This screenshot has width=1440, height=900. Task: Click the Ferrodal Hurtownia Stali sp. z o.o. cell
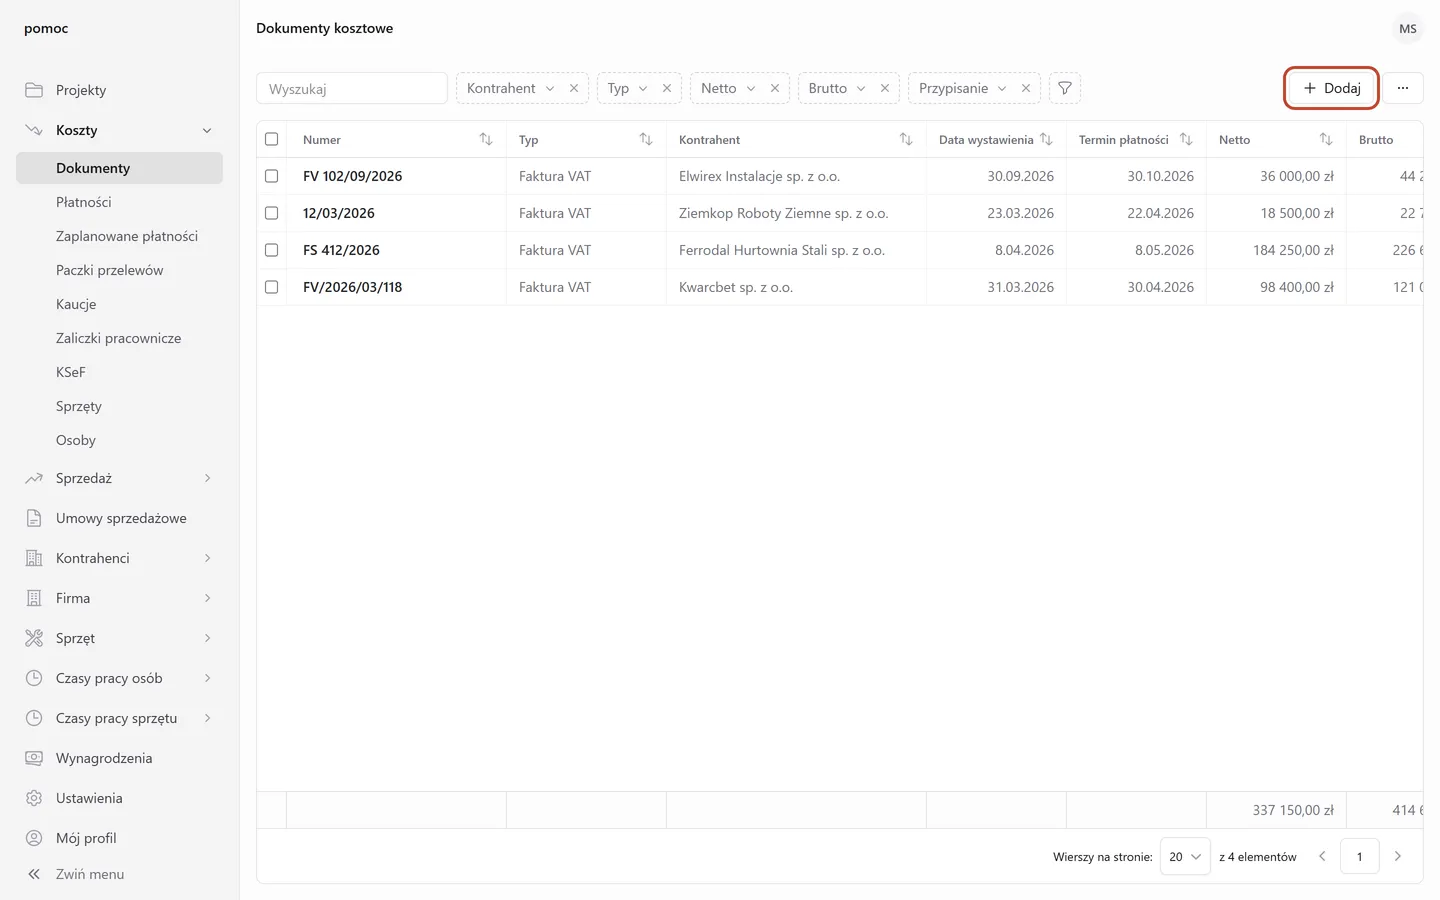pyautogui.click(x=796, y=250)
